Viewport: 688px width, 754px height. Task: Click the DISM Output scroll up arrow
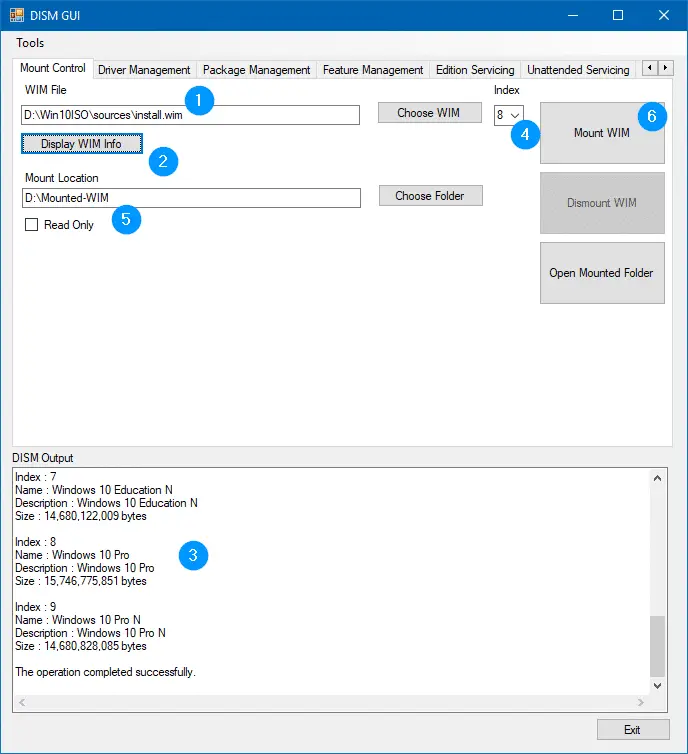[657, 478]
